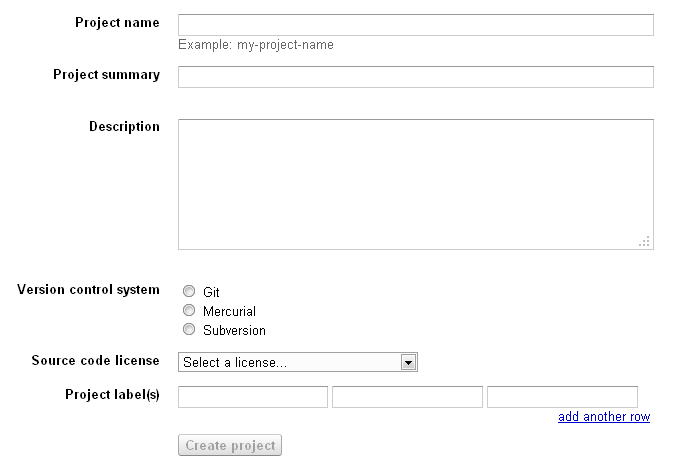Open the 'Select a license...' dropdown
Screen dimensions: 684x473
click(x=289, y=362)
